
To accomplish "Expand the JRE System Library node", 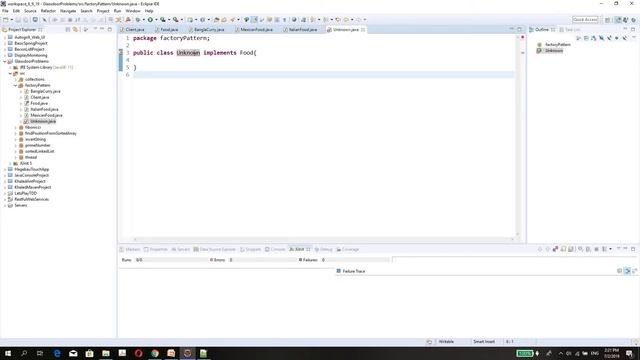I will (x=10, y=67).
